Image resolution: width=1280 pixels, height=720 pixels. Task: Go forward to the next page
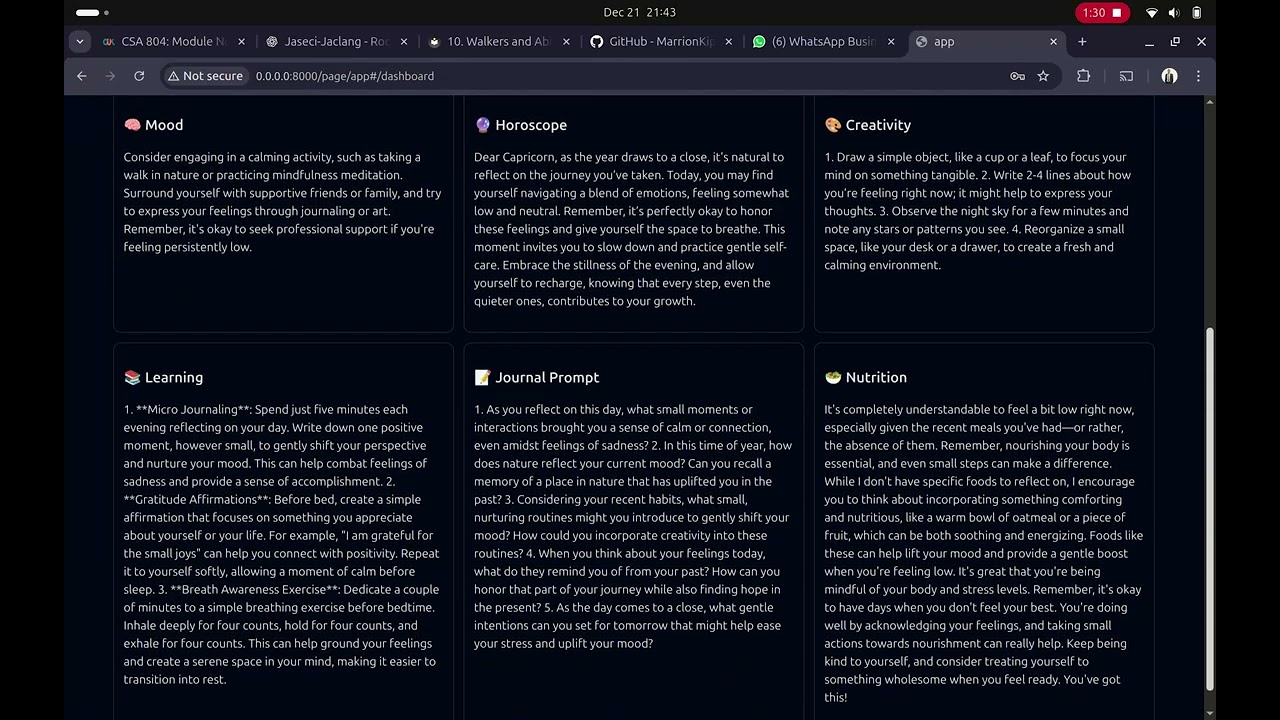pyautogui.click(x=110, y=76)
